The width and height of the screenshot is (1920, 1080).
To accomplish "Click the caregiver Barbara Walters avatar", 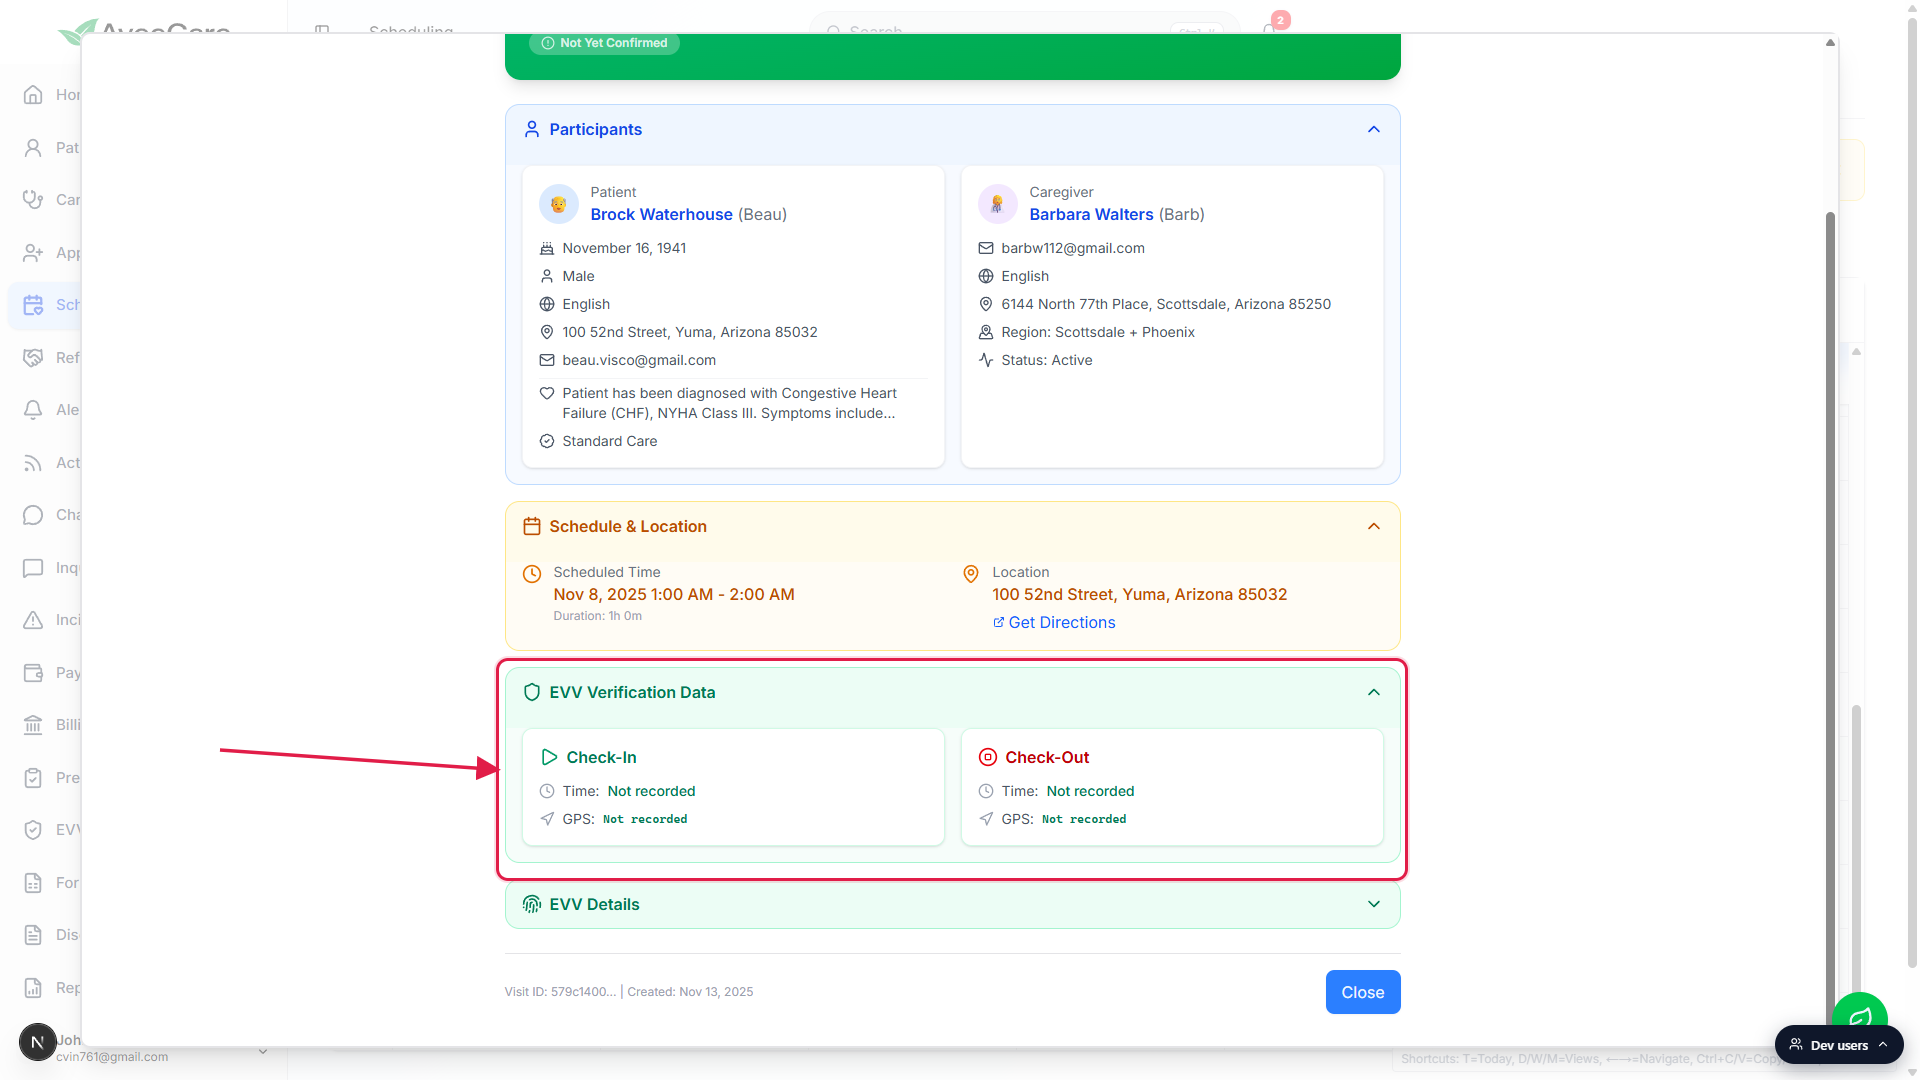I will tap(998, 204).
